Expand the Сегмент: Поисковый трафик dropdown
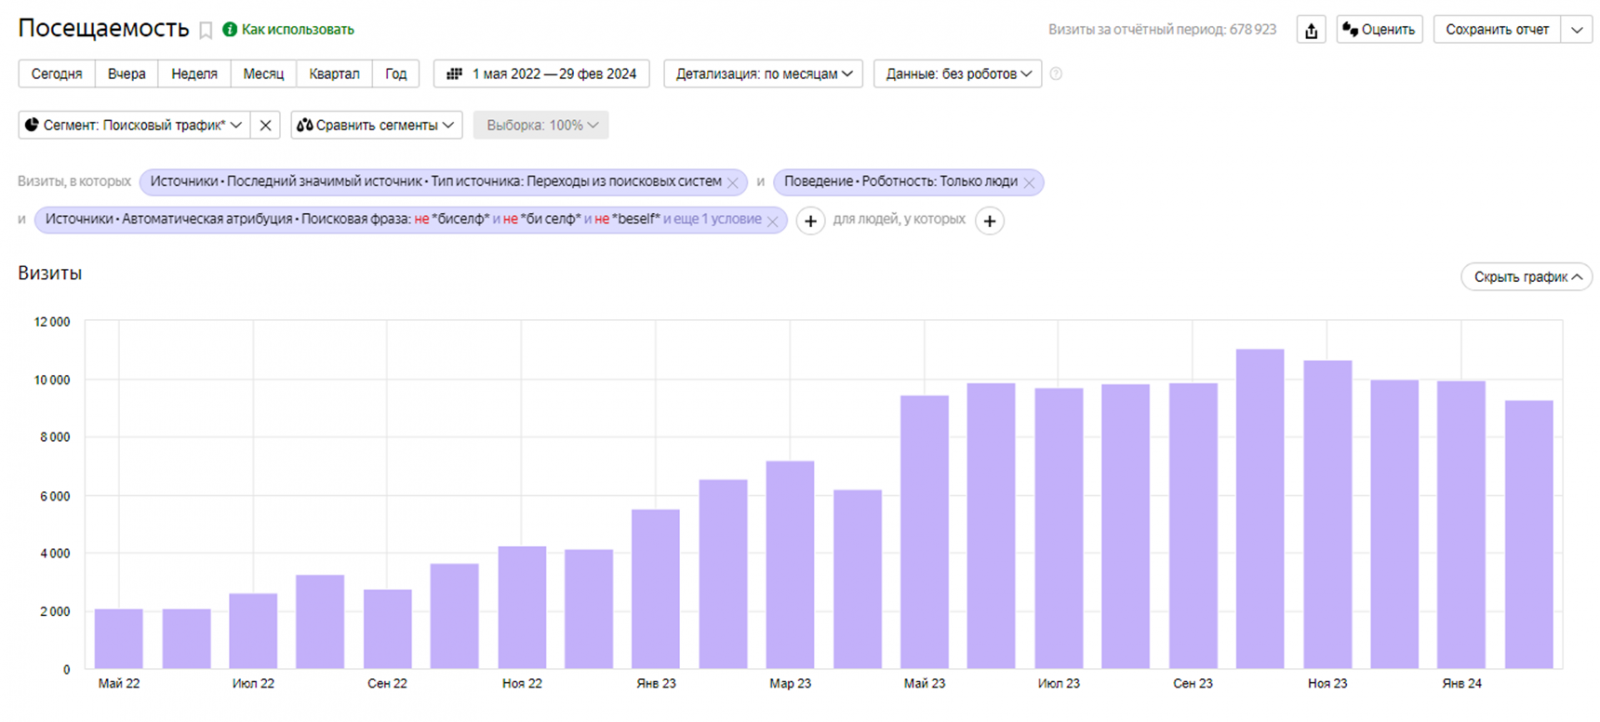The height and width of the screenshot is (722, 1600). tap(134, 125)
